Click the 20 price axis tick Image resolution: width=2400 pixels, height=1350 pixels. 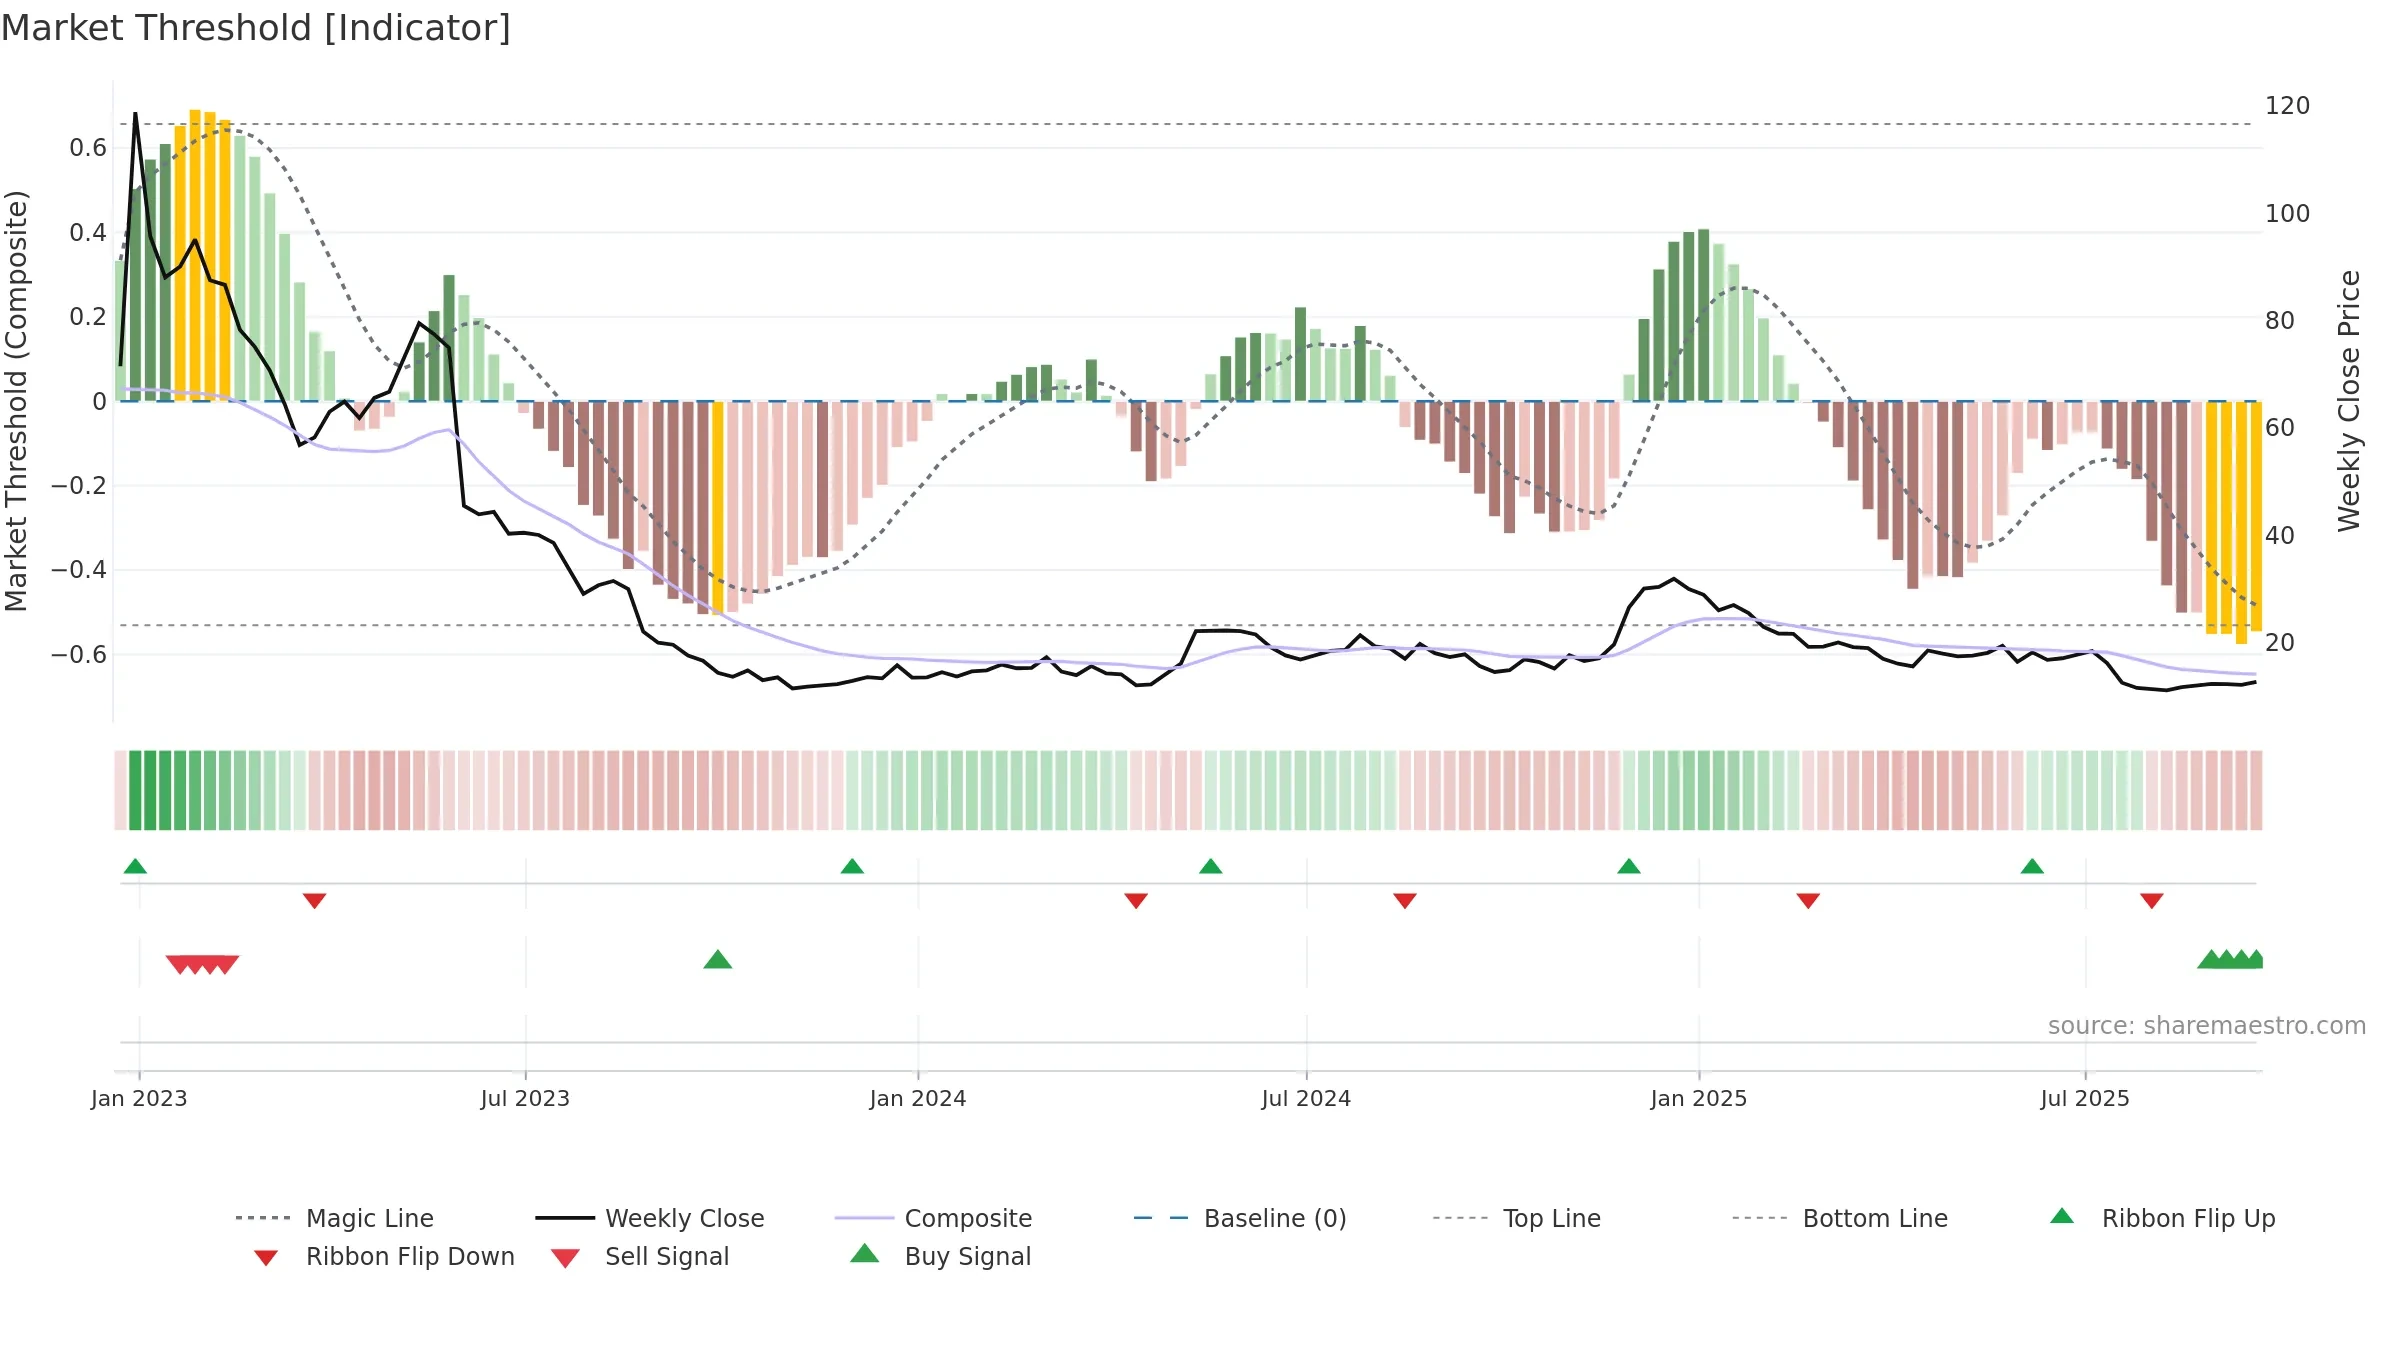pyautogui.click(x=2280, y=643)
